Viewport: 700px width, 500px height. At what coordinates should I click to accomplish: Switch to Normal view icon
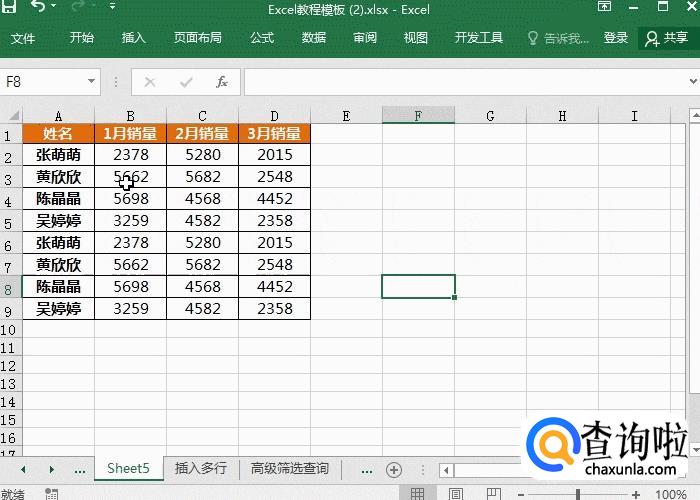click(417, 493)
